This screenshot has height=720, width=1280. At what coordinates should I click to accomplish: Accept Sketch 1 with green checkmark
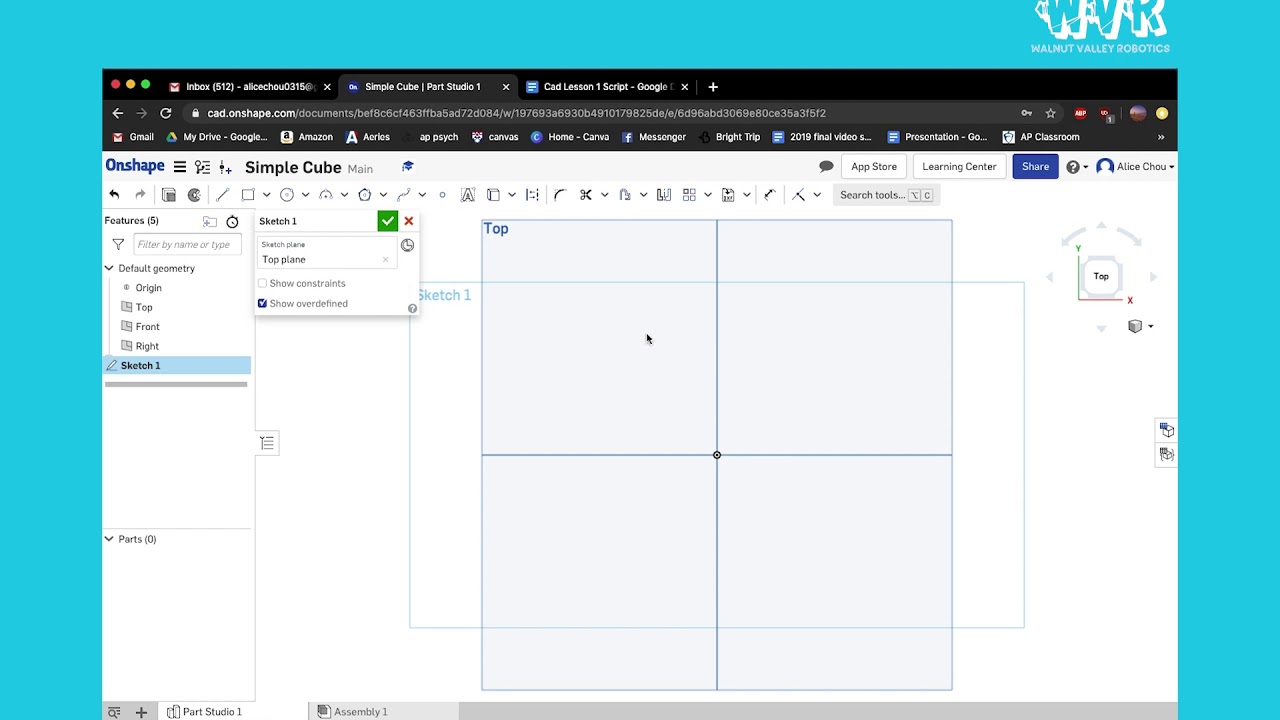[x=387, y=221]
